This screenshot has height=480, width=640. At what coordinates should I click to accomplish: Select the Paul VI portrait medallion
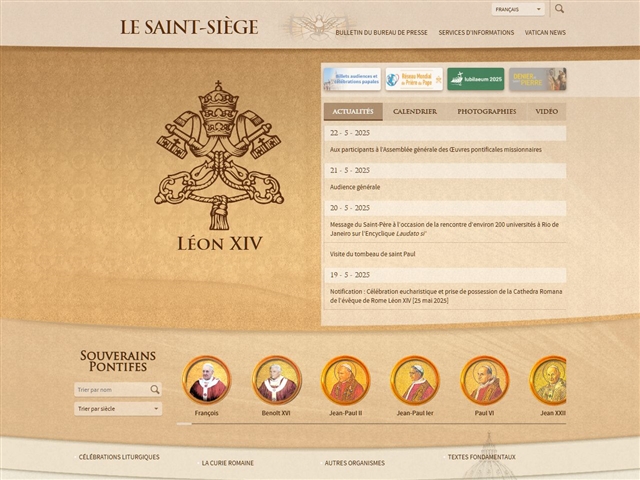[484, 380]
